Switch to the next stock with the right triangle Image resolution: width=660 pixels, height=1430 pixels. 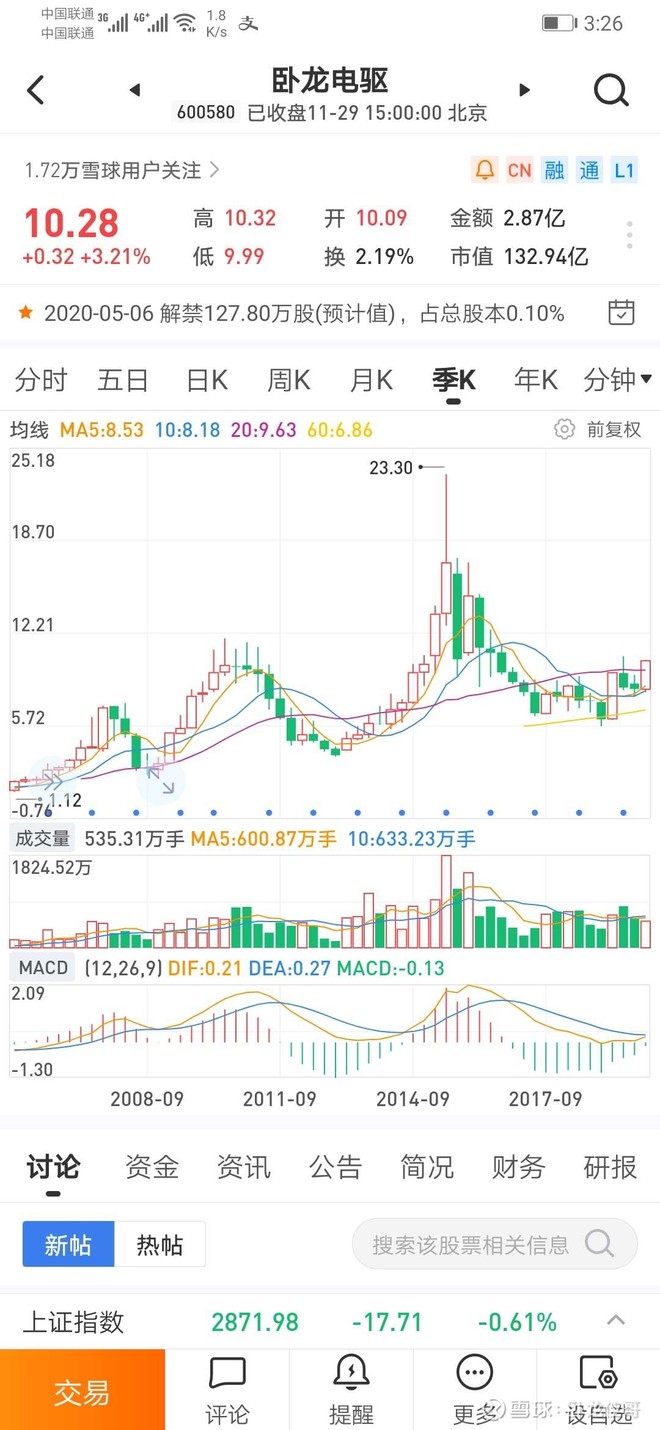(x=524, y=90)
